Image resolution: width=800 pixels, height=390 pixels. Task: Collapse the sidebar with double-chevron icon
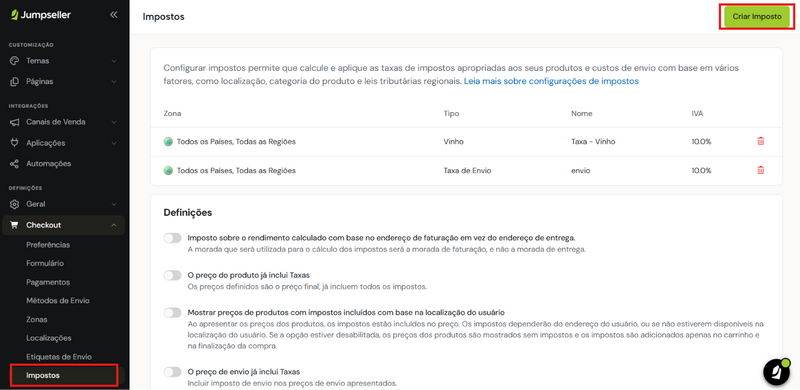(113, 15)
